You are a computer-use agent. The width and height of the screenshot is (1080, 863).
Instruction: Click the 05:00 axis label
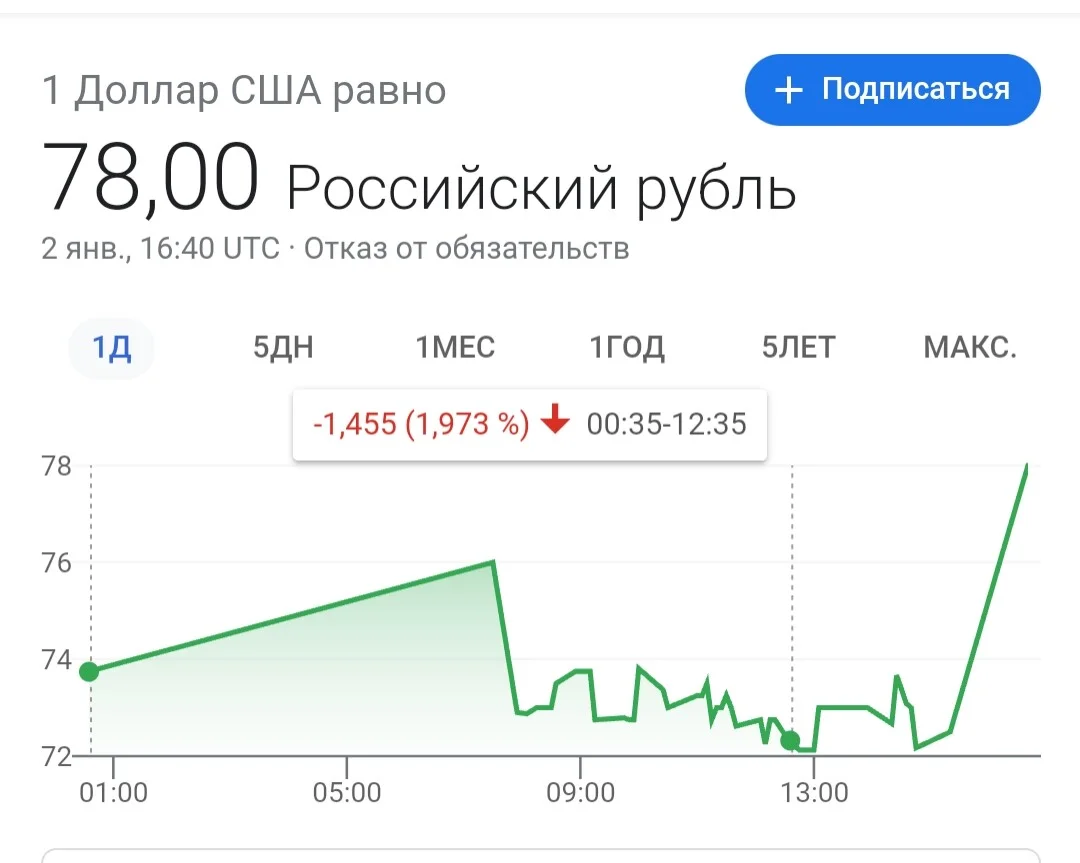tap(347, 793)
